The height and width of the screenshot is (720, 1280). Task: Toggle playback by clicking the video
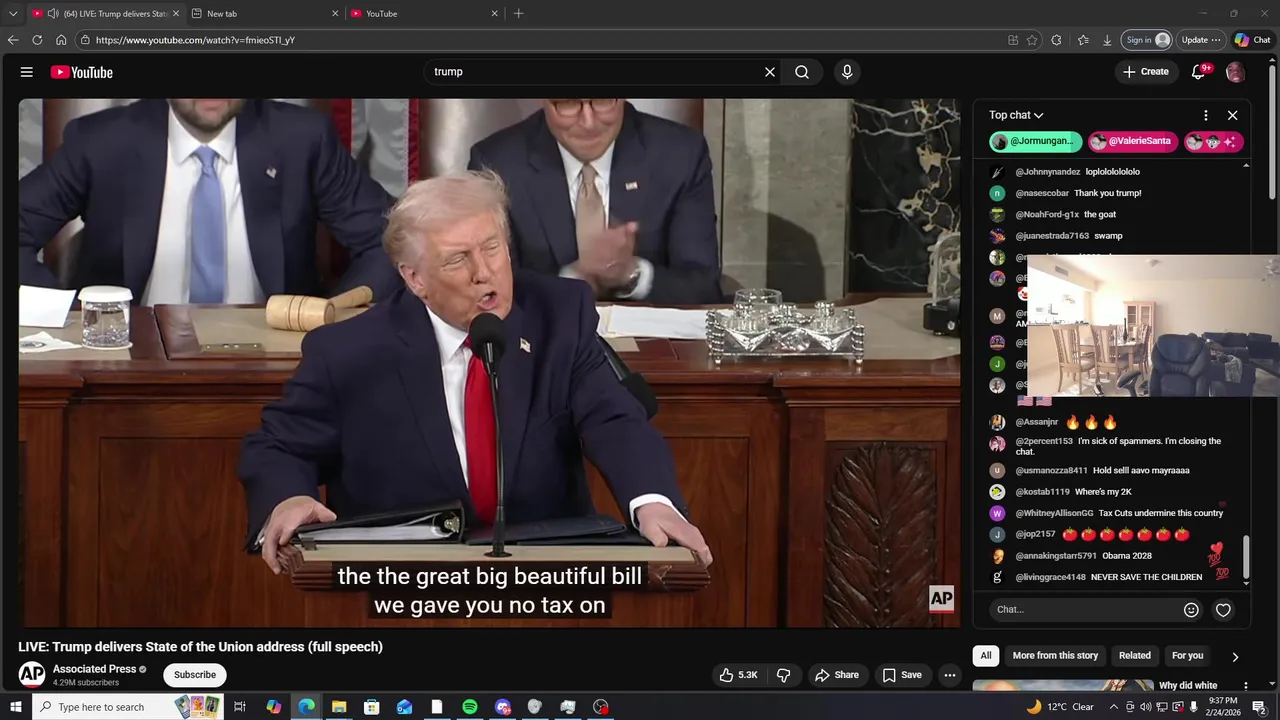click(x=489, y=362)
